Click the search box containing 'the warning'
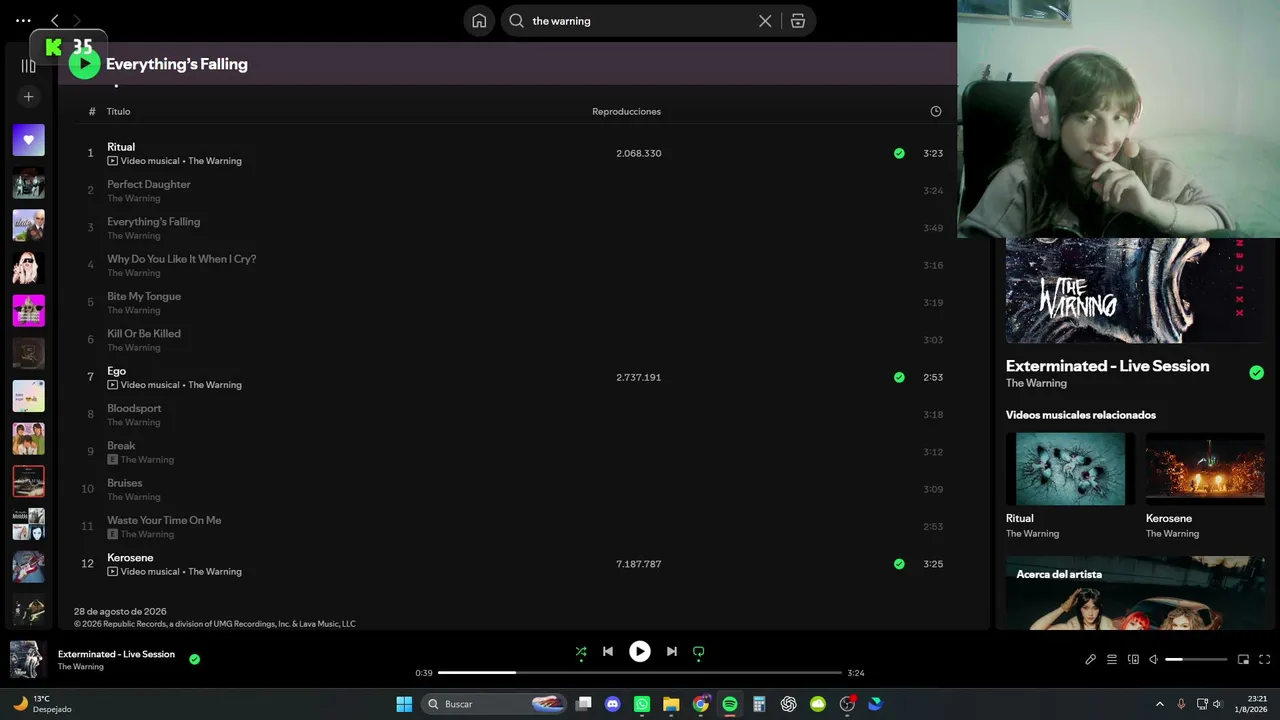This screenshot has height=720, width=1280. tap(658, 21)
